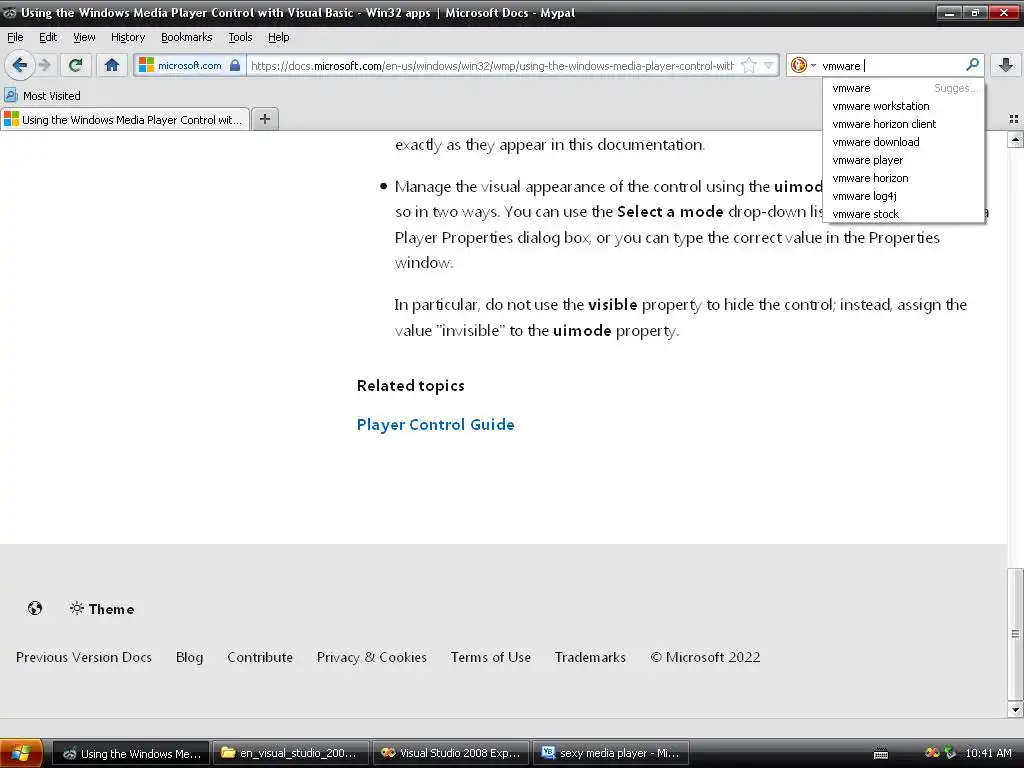Click the scrollbar down arrow

point(1015,710)
